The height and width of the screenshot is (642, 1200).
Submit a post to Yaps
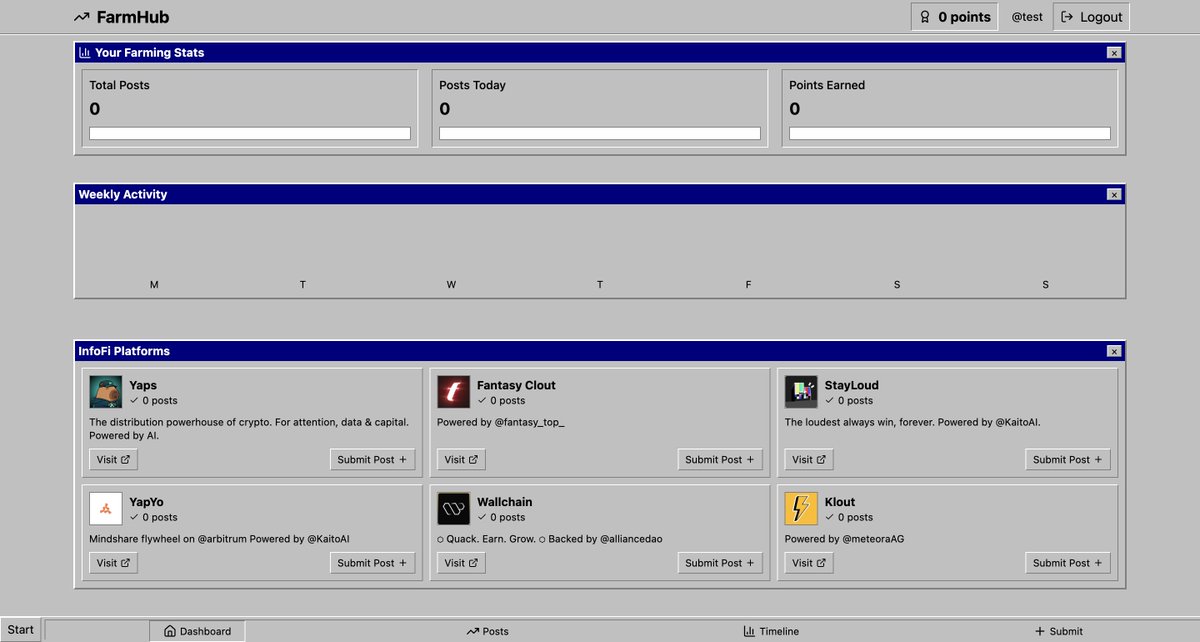(x=372, y=460)
